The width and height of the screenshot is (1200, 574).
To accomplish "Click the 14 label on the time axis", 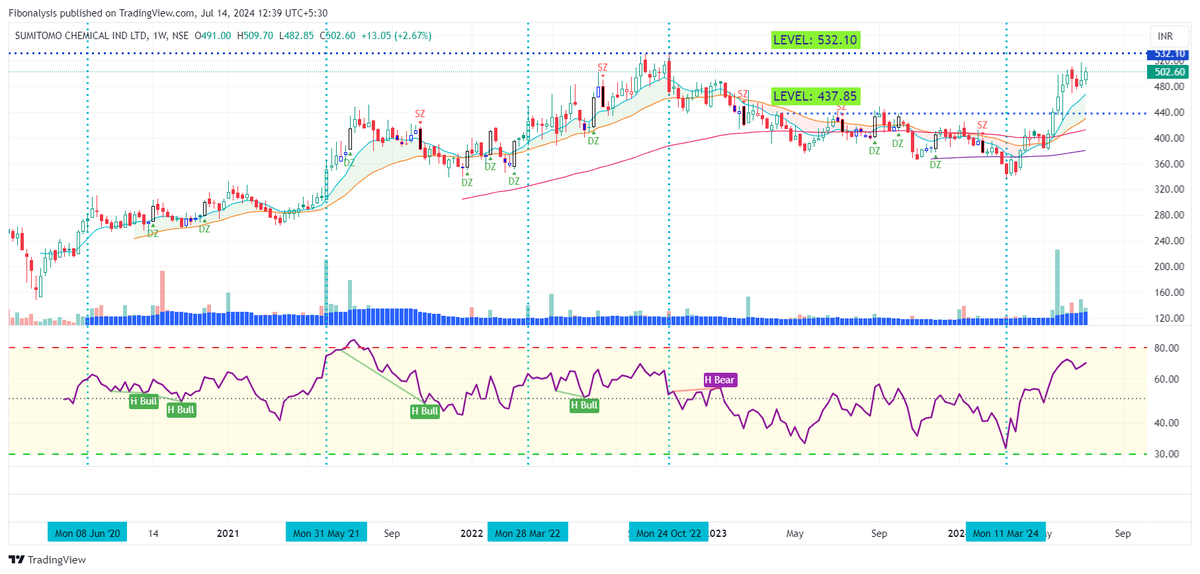I will 154,534.
